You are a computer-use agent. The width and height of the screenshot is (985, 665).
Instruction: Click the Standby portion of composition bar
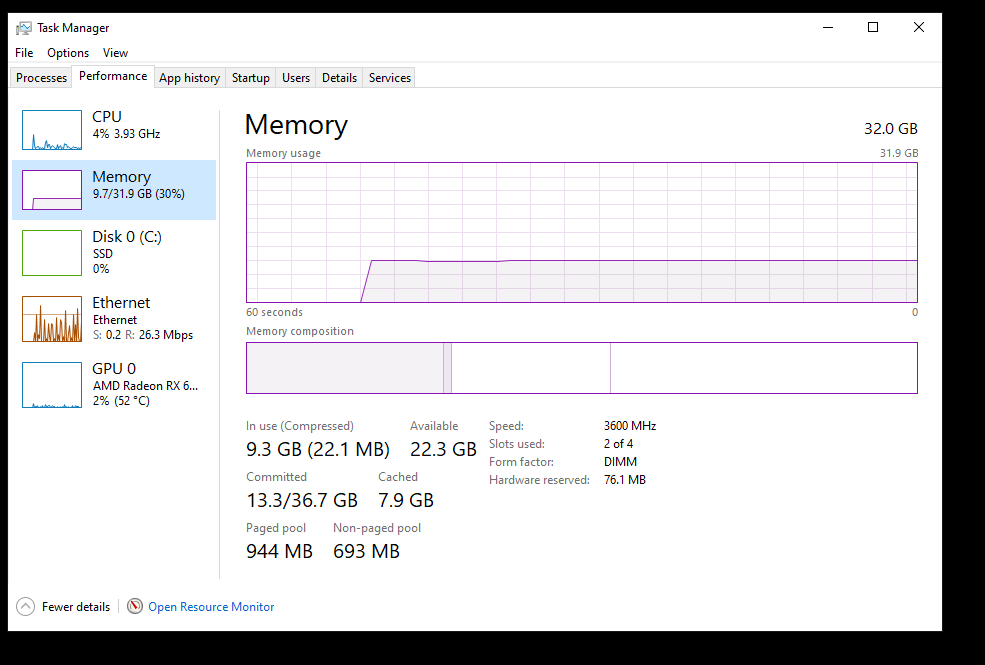click(x=531, y=368)
